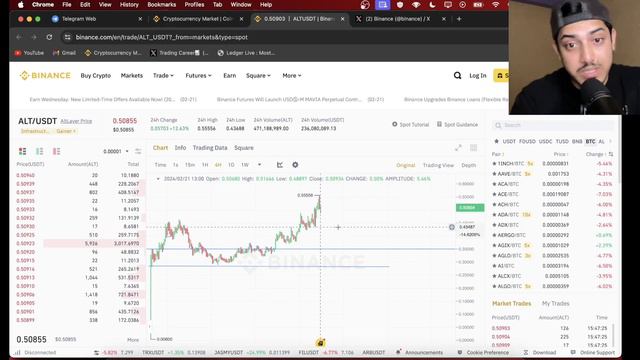Image resolution: width=640 pixels, height=360 pixels.
Task: Show sell orders only view icon
Action: (x=56, y=151)
